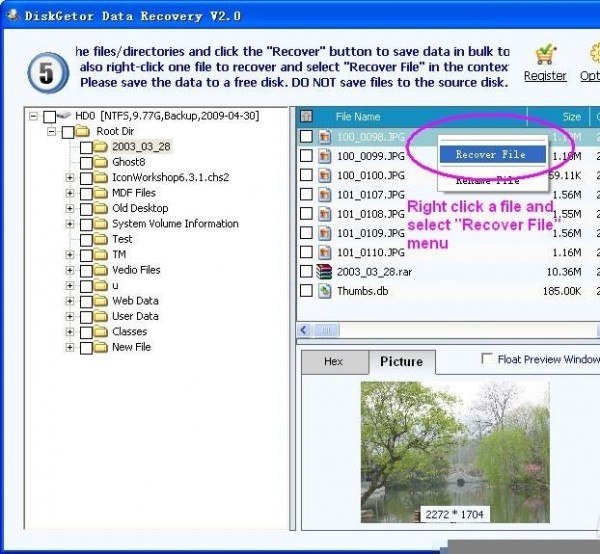600x554 pixels.
Task: Click the icon in the file list header
Action: 306,116
